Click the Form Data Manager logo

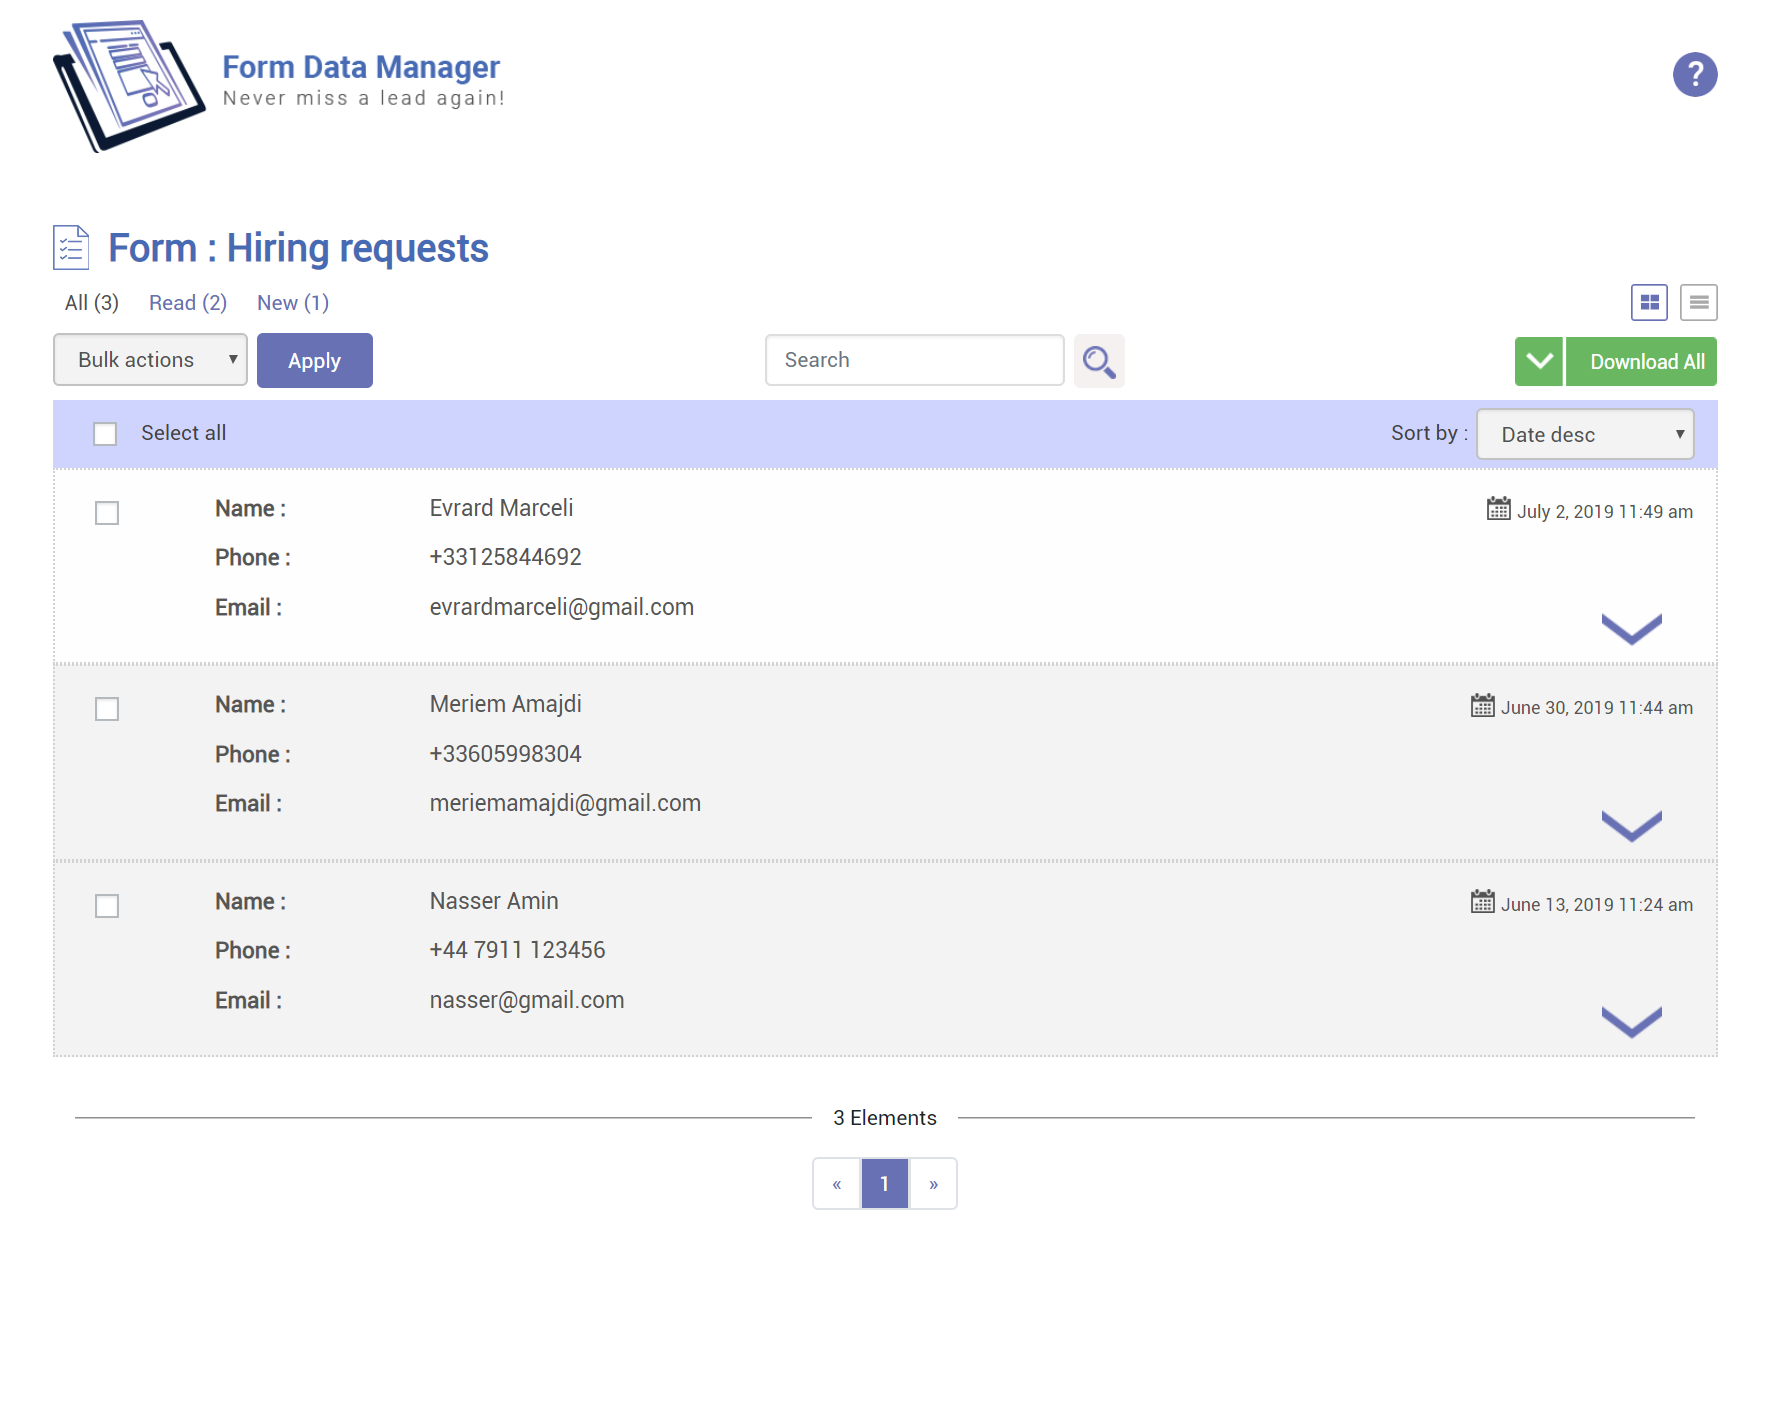coord(130,86)
